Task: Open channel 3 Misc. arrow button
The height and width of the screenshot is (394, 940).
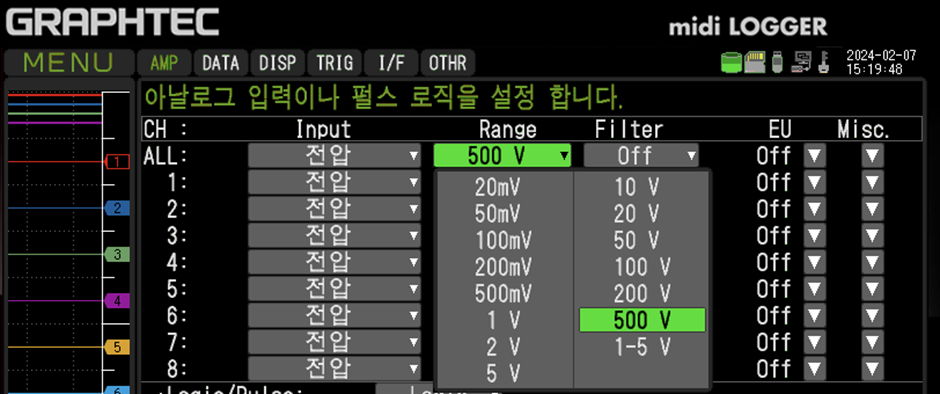Action: coord(872,236)
